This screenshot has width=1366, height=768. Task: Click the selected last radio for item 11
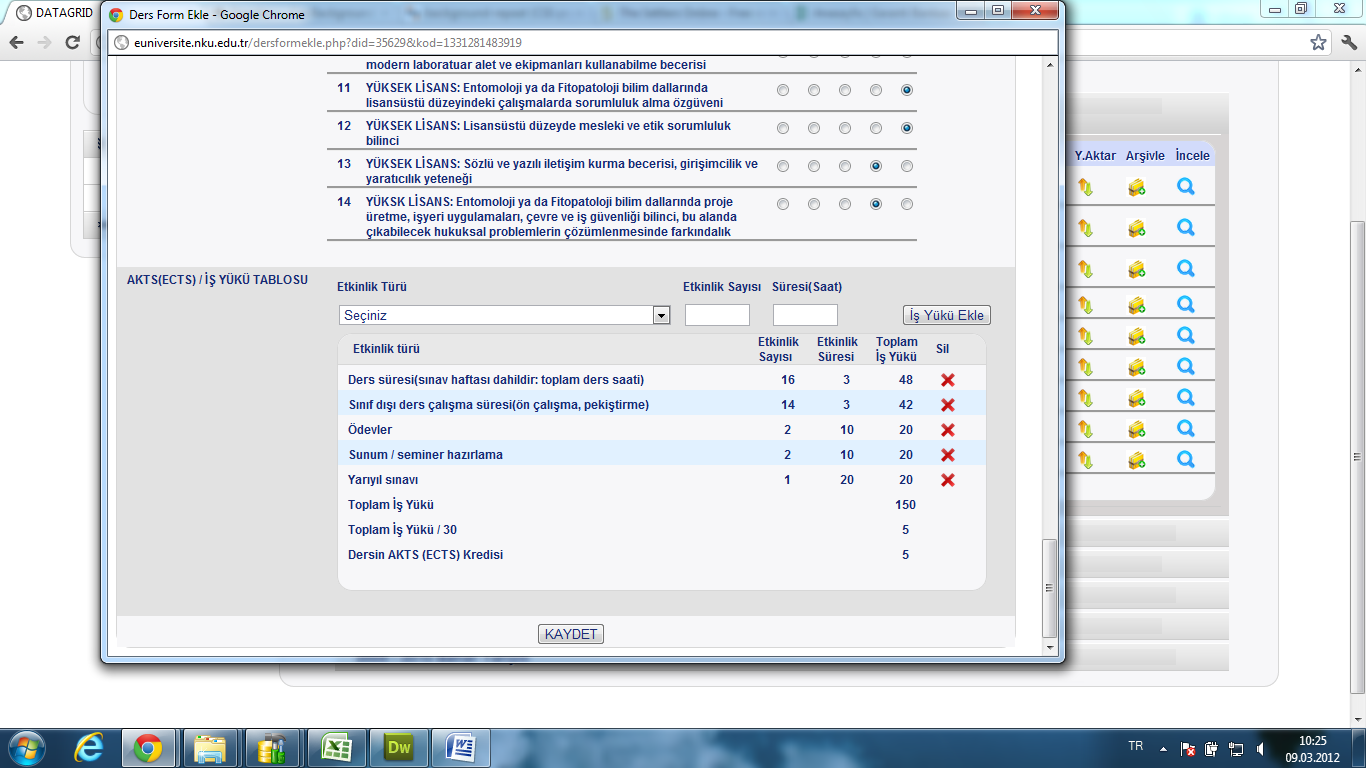pyautogui.click(x=907, y=90)
